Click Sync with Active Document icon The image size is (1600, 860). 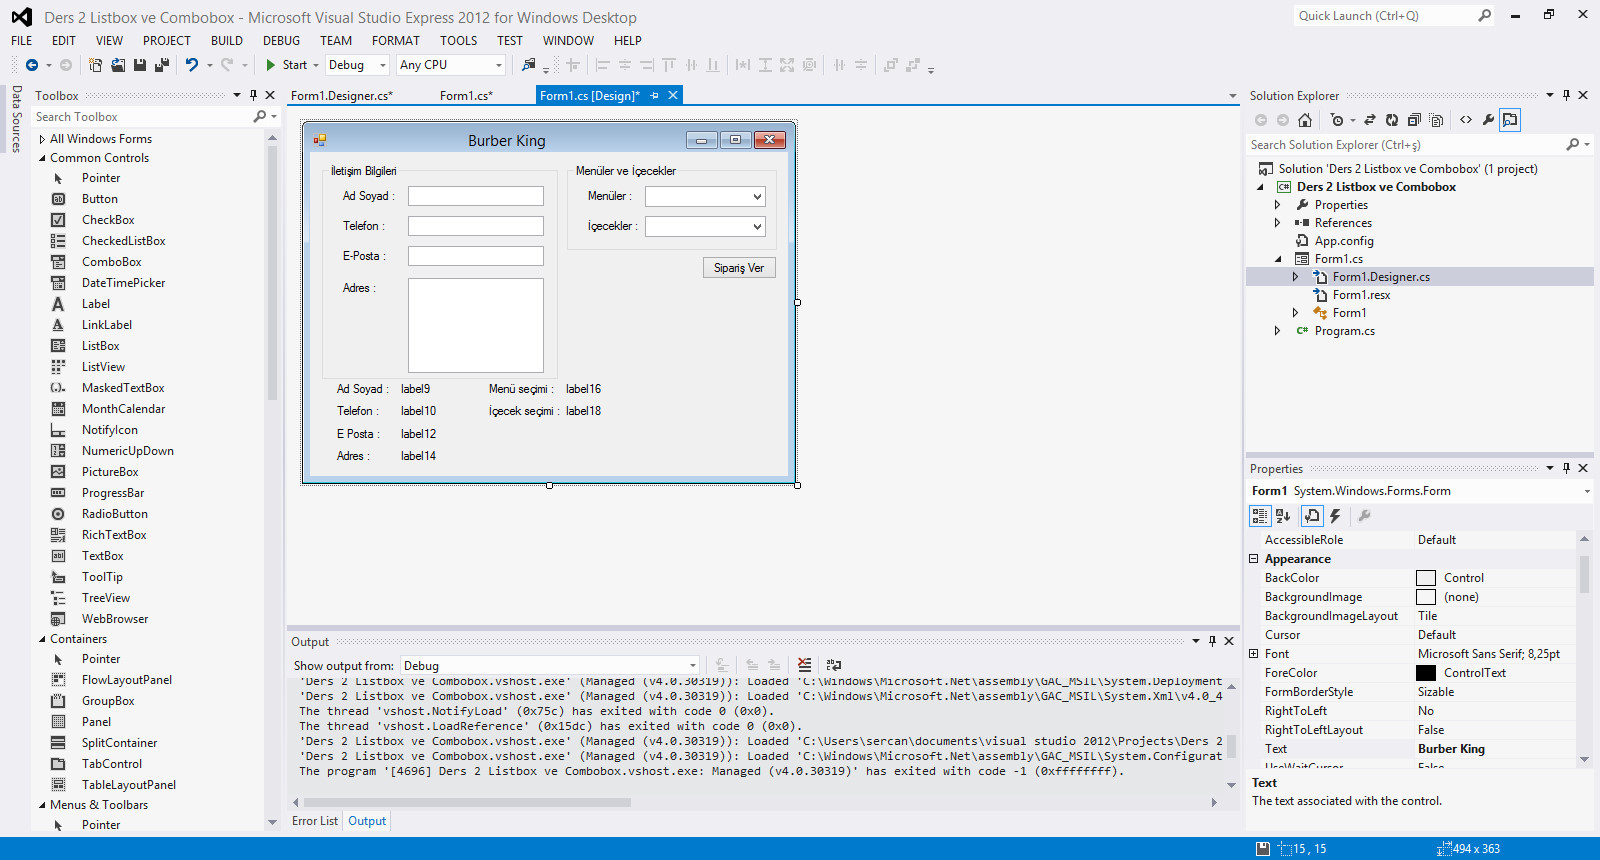coord(1370,120)
